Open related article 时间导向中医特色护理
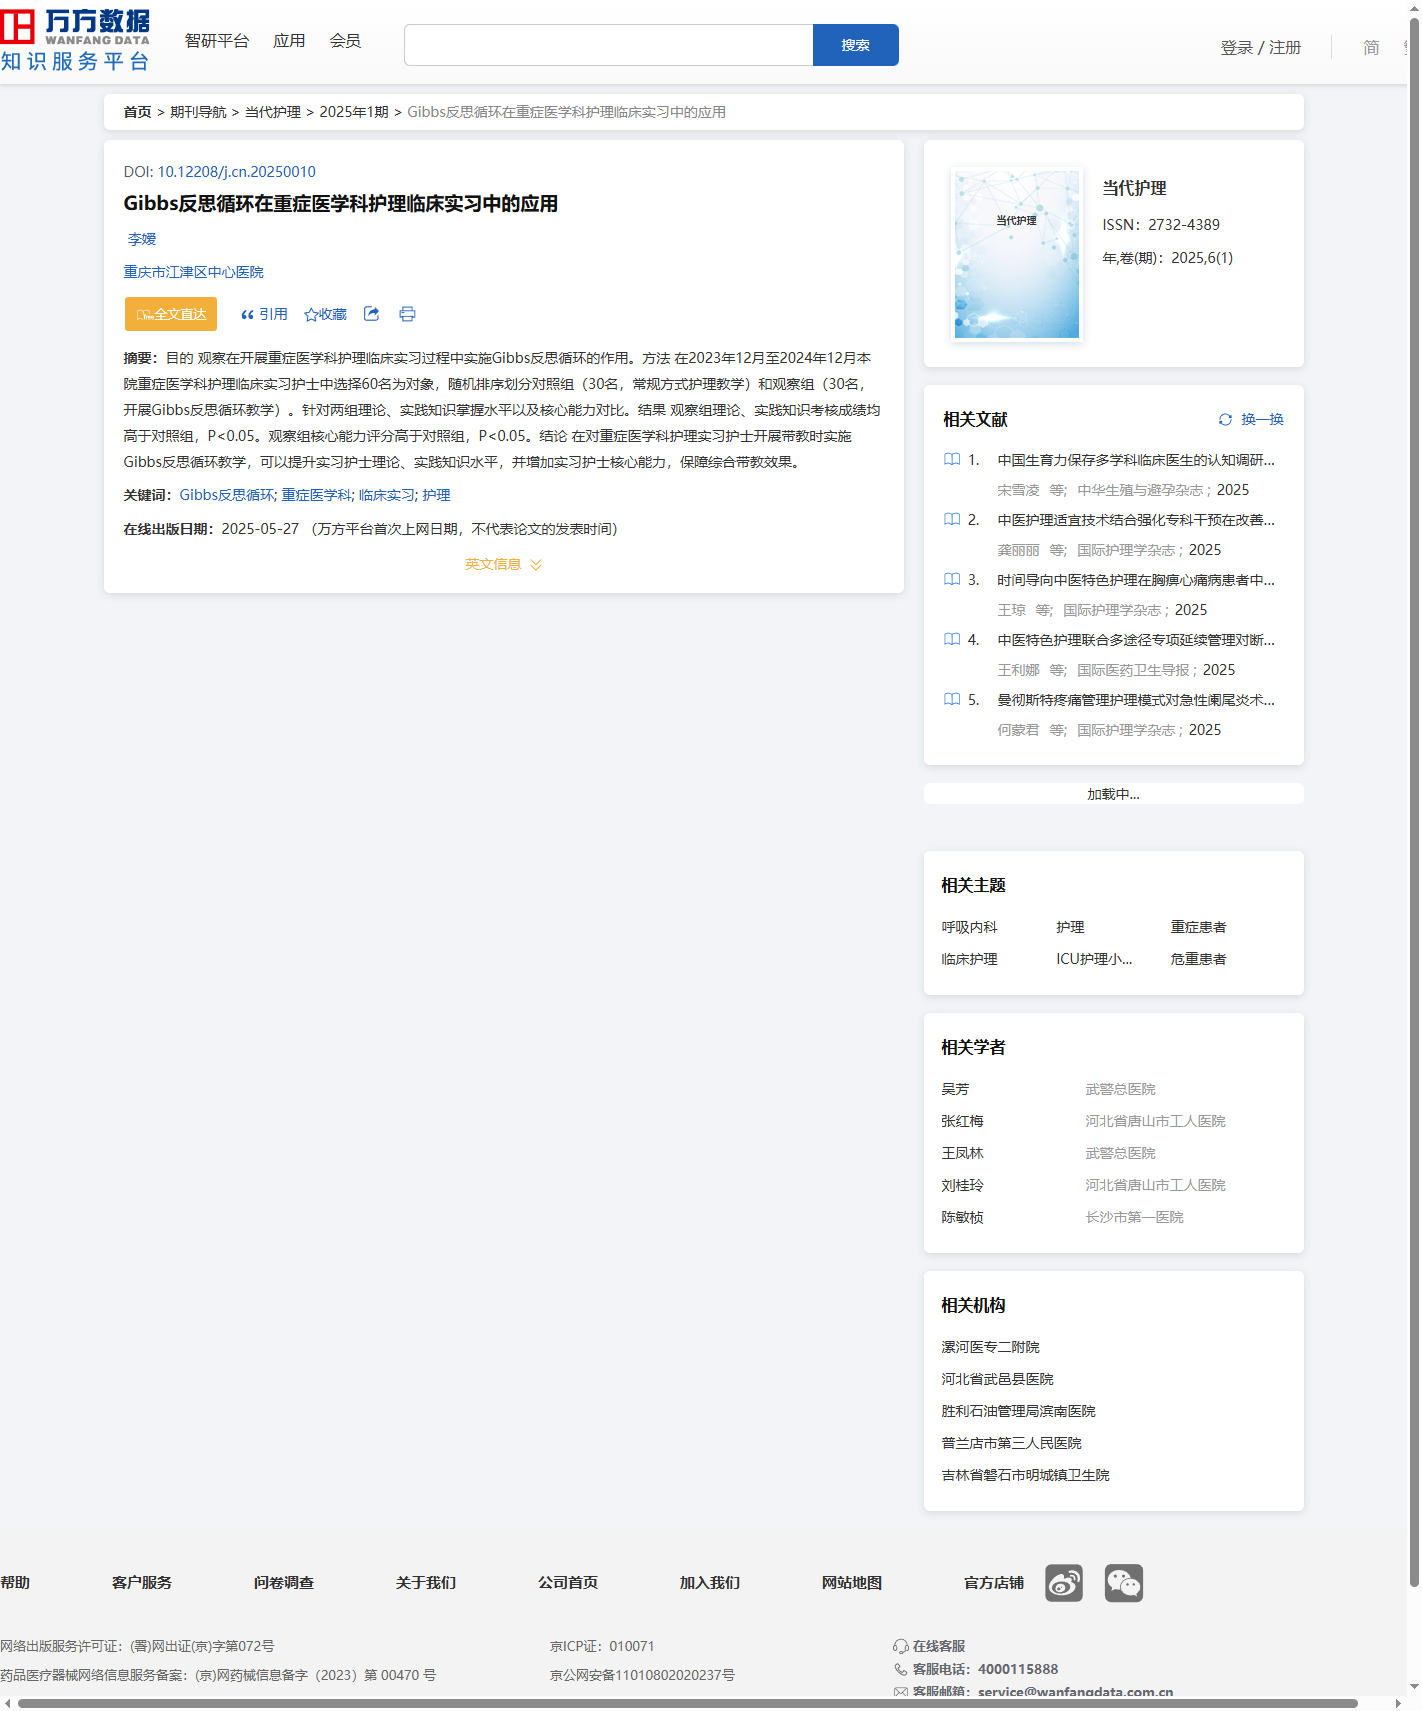 pyautogui.click(x=1136, y=580)
